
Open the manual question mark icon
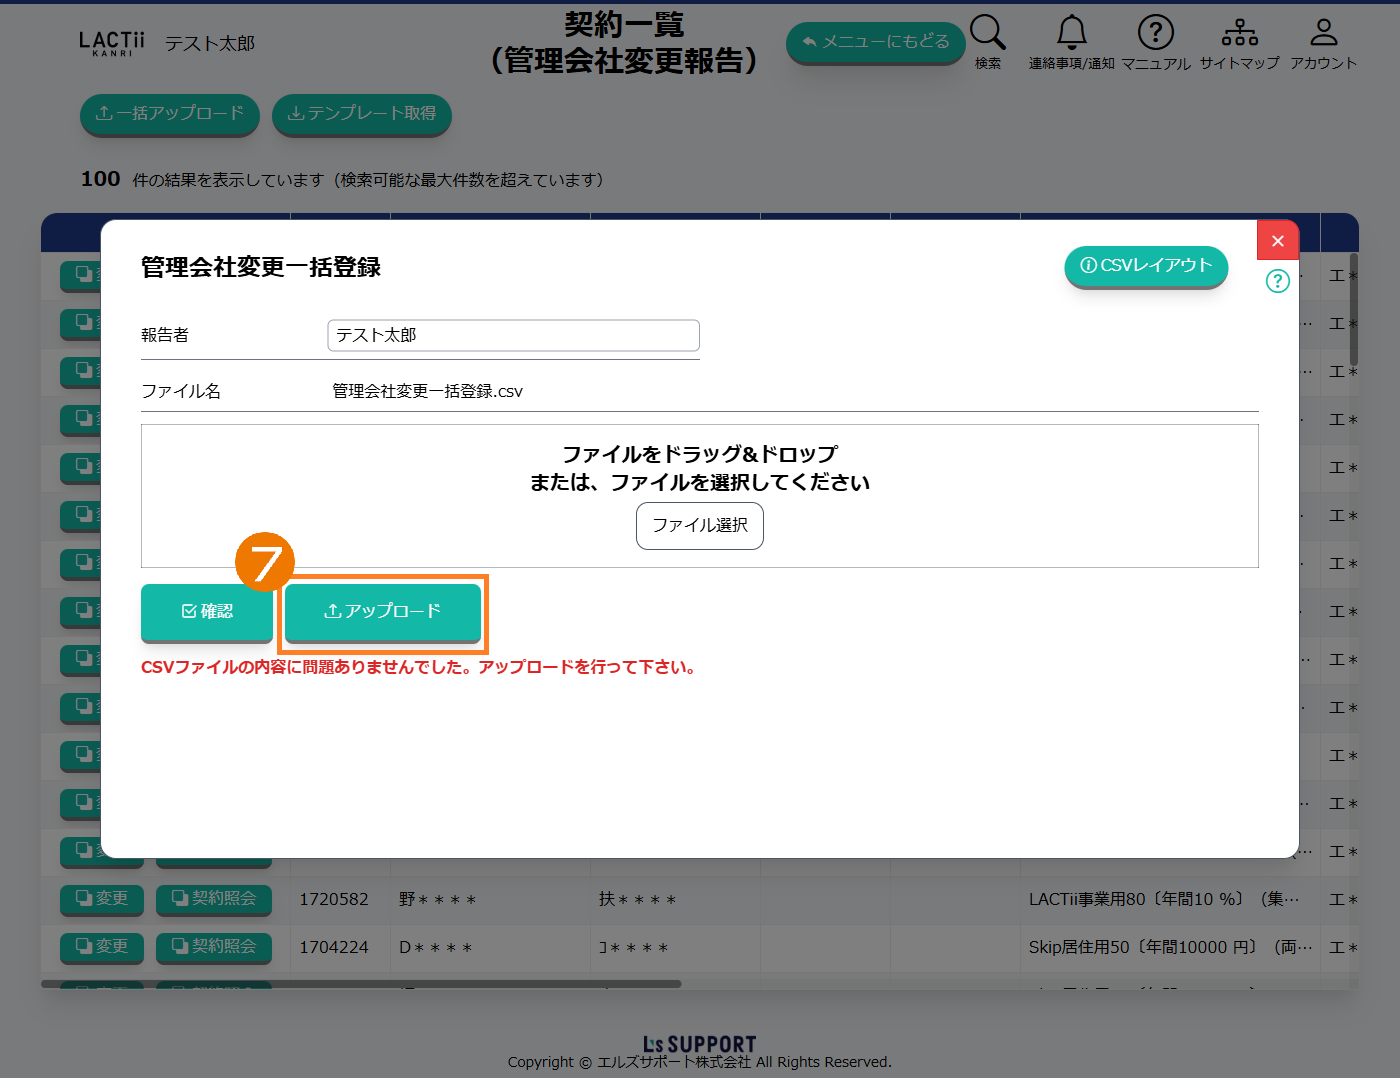[x=1155, y=33]
